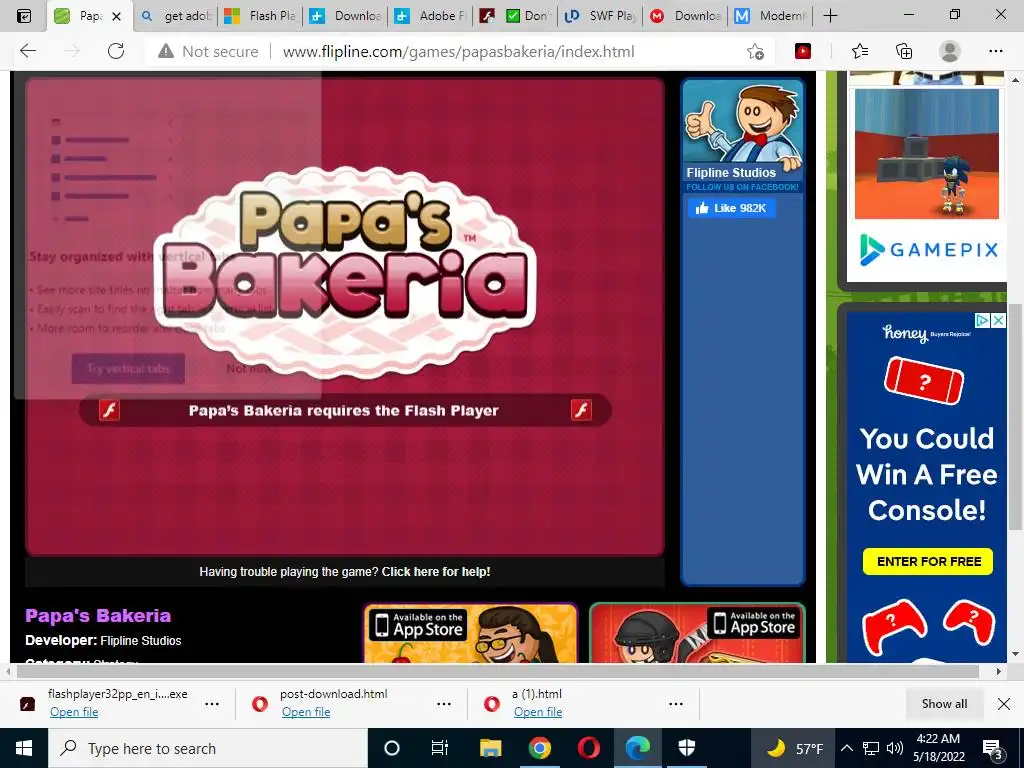Launch File Explorer from taskbar
Screen dimensions: 1024x768
(490, 748)
